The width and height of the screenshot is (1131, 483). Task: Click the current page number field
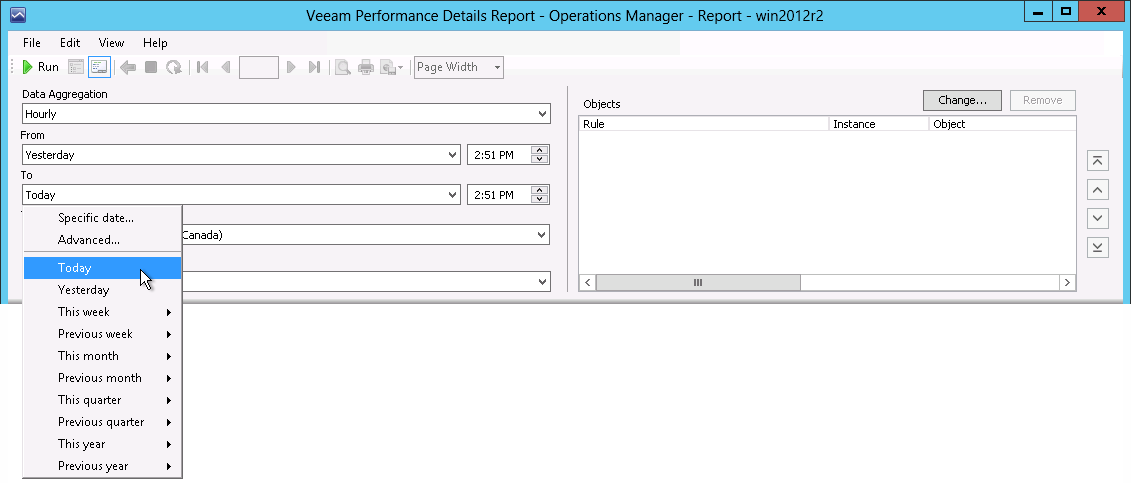259,67
